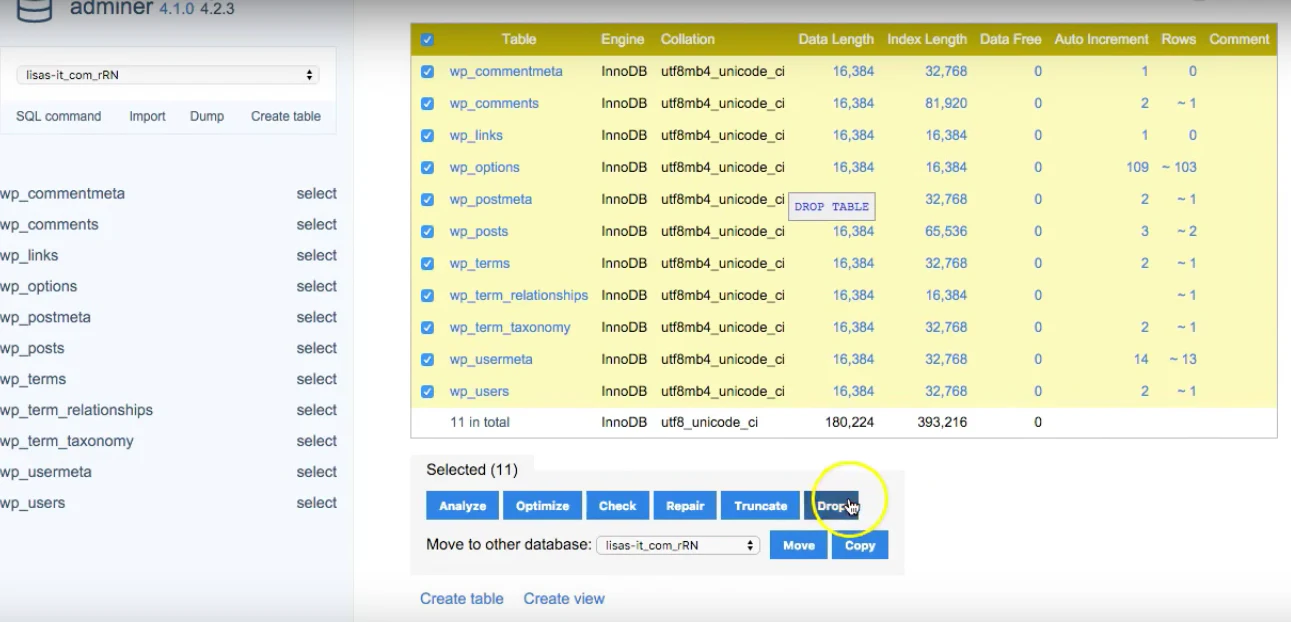Uncheck the wp_term_relationships row checkbox
The width and height of the screenshot is (1291, 622).
pos(427,296)
